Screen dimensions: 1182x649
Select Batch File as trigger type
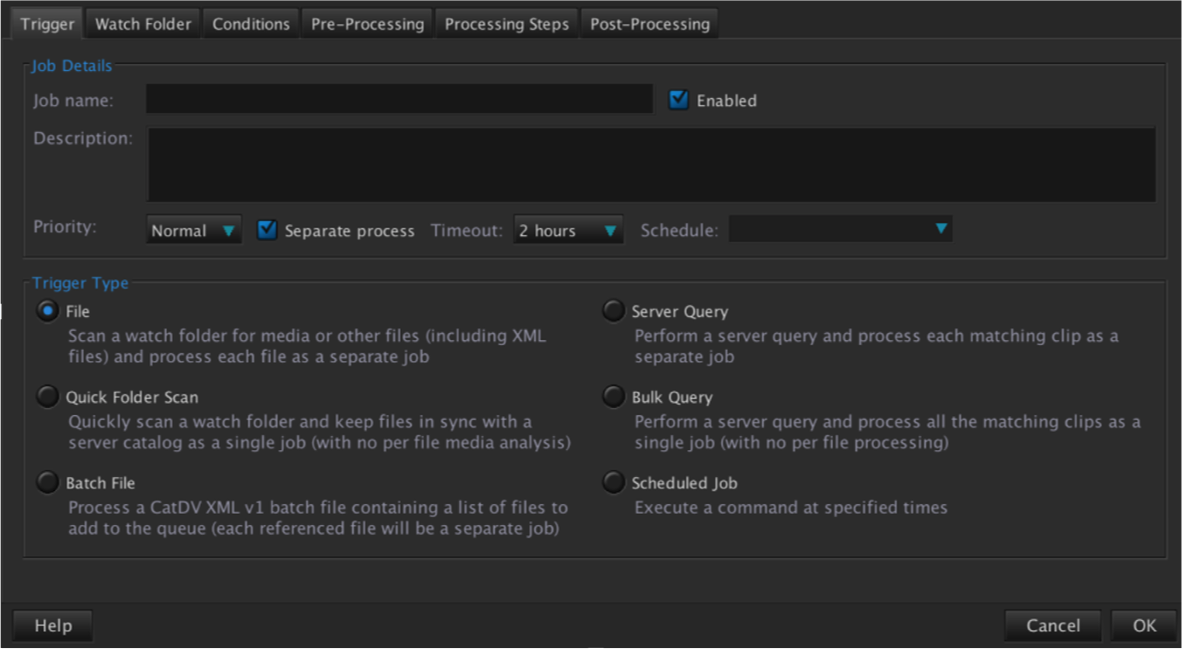47,483
